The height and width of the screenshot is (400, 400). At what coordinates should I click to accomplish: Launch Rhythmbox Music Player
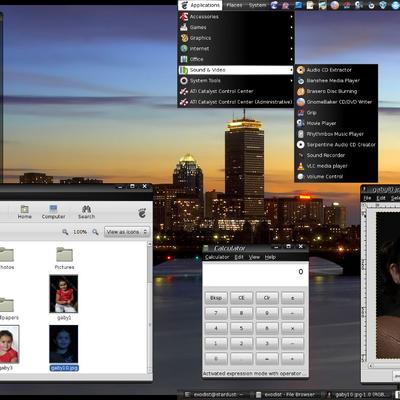(336, 134)
